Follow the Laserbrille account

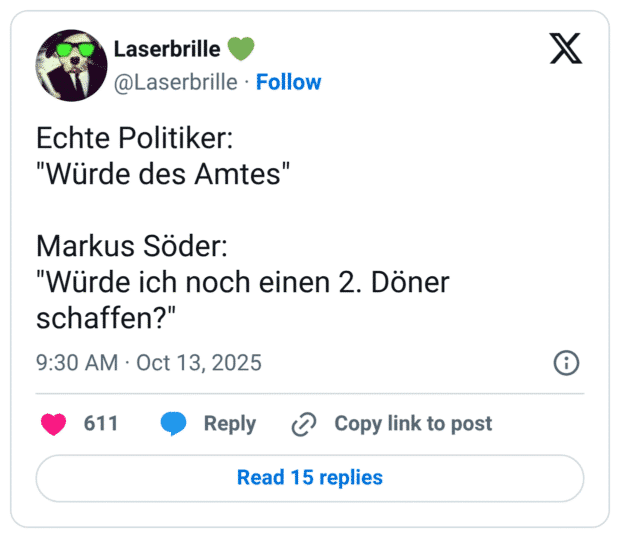[289, 82]
